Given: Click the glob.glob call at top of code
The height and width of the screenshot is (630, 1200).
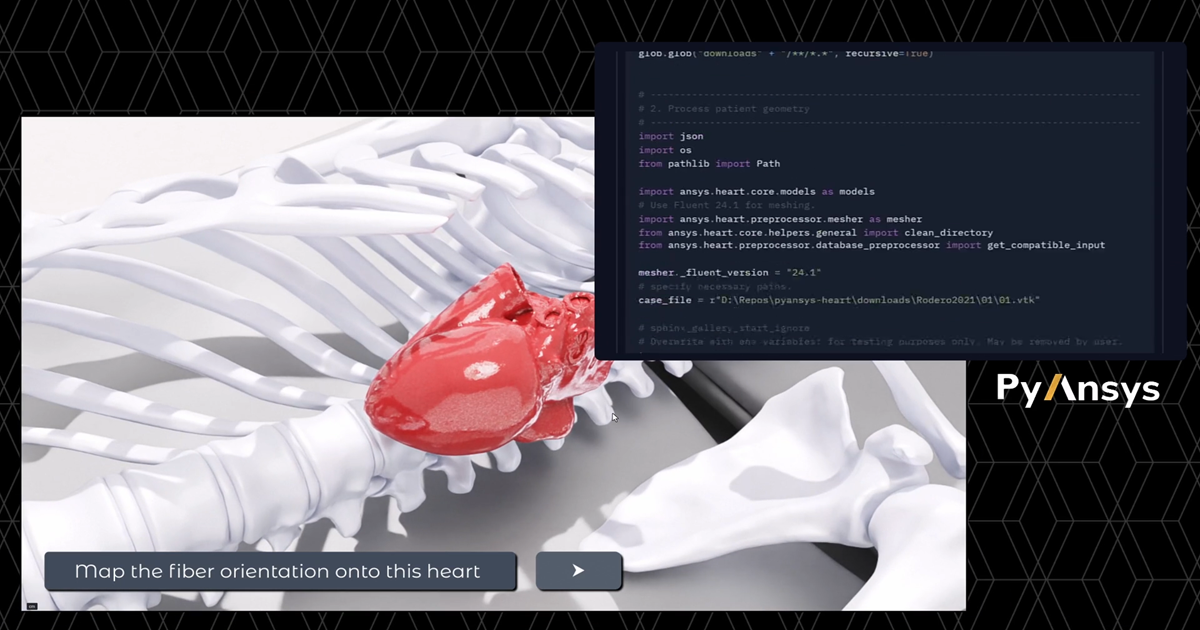Looking at the screenshot, I should (x=785, y=53).
